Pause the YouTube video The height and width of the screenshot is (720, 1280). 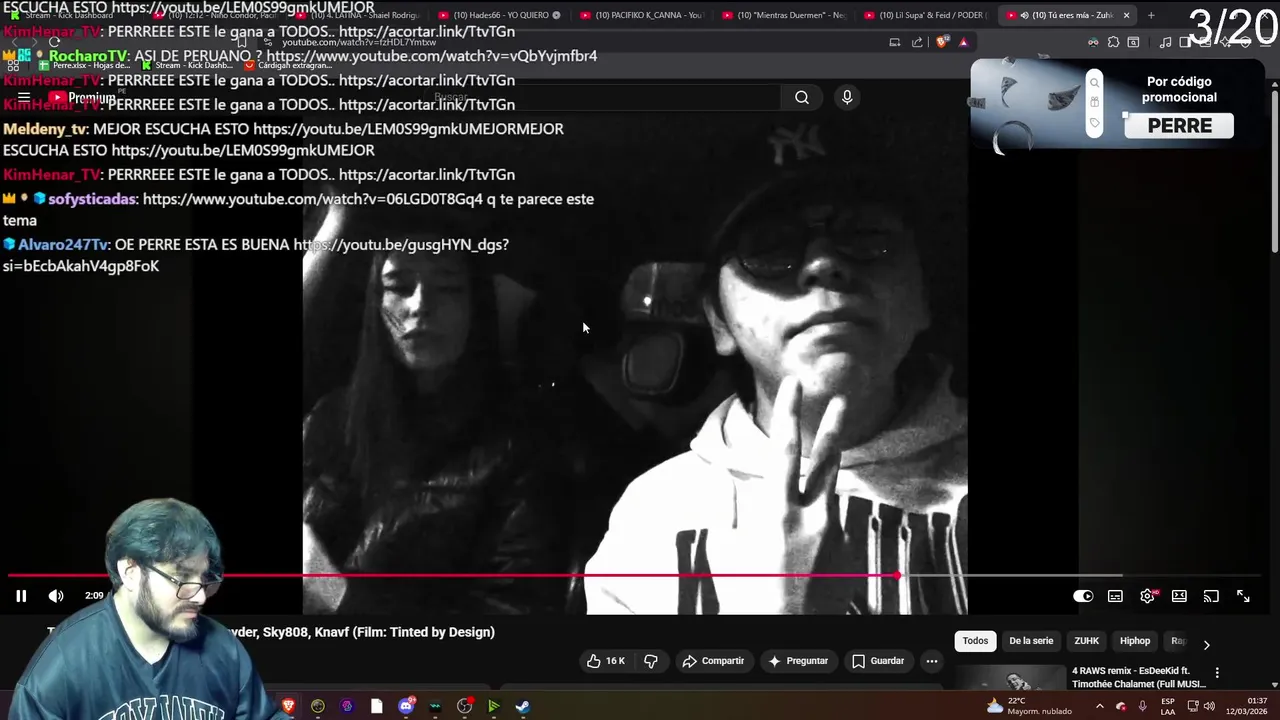[21, 596]
